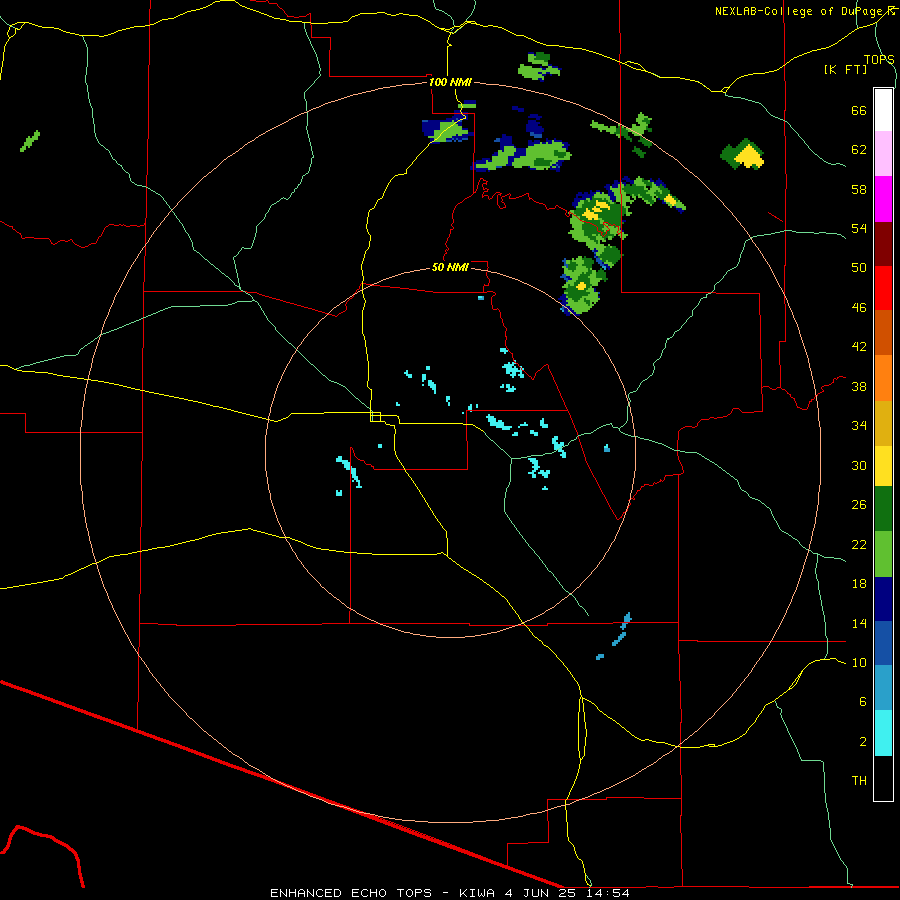Click the legend value 38
The image size is (900, 900).
click(x=859, y=387)
